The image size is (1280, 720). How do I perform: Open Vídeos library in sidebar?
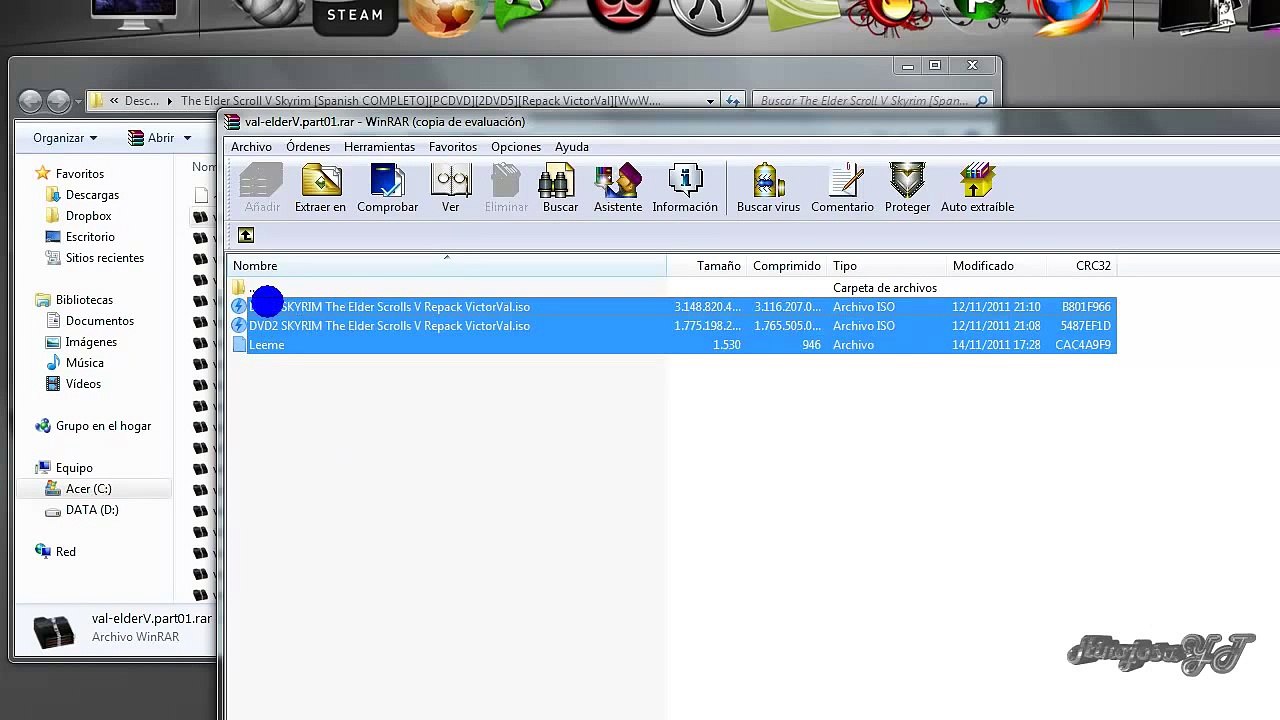click(83, 384)
